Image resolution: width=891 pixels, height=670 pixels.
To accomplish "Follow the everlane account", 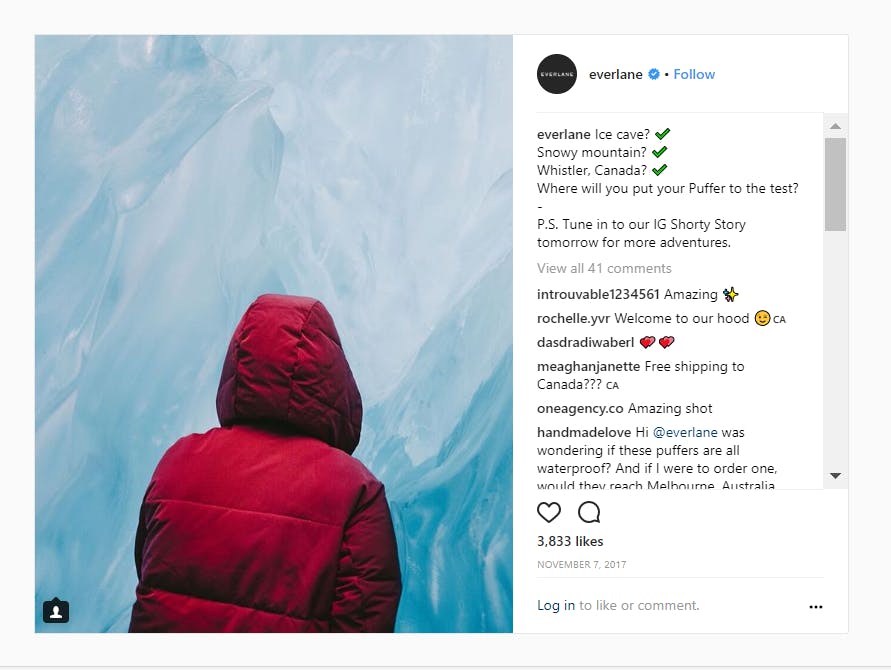I will (x=694, y=74).
